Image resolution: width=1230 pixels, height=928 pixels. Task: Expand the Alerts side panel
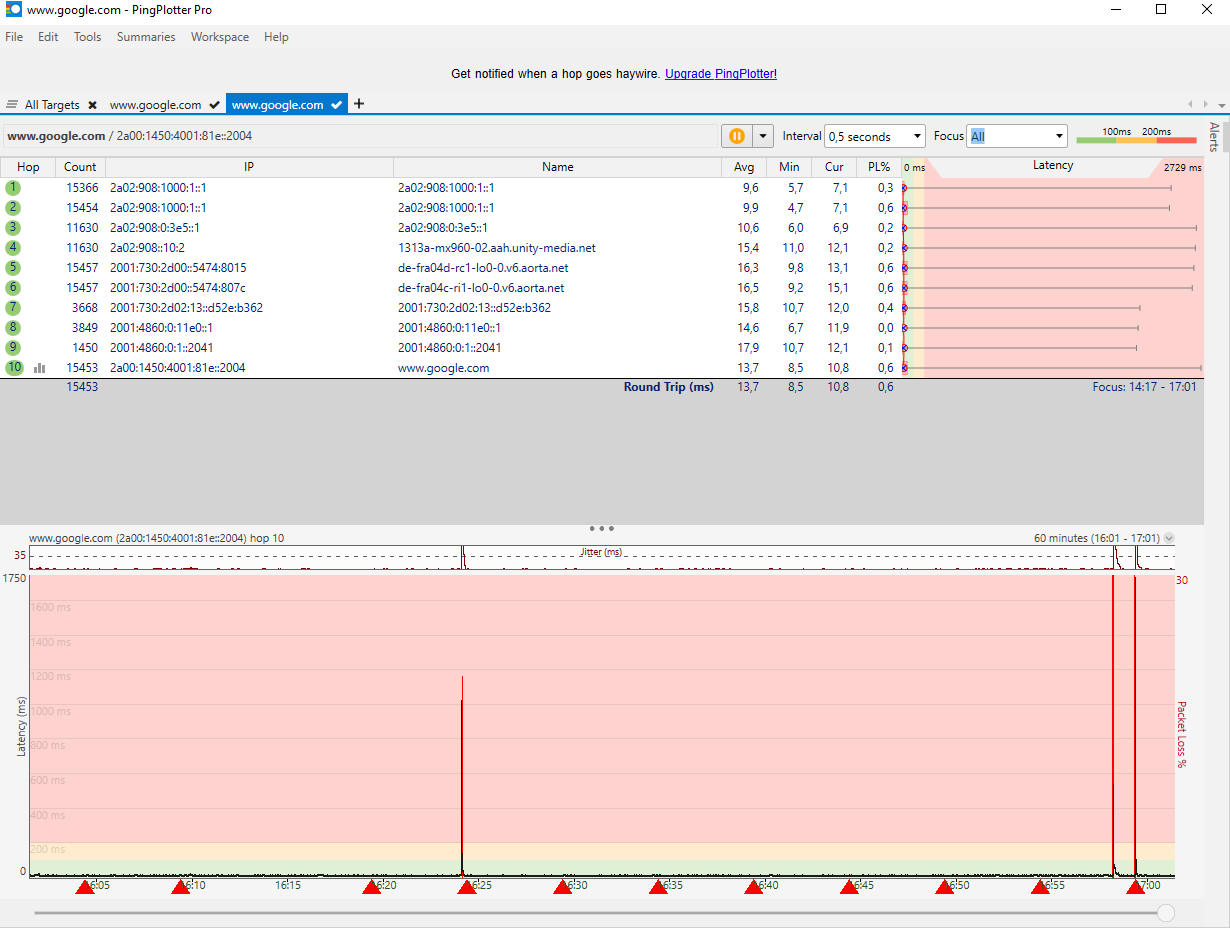pyautogui.click(x=1214, y=137)
